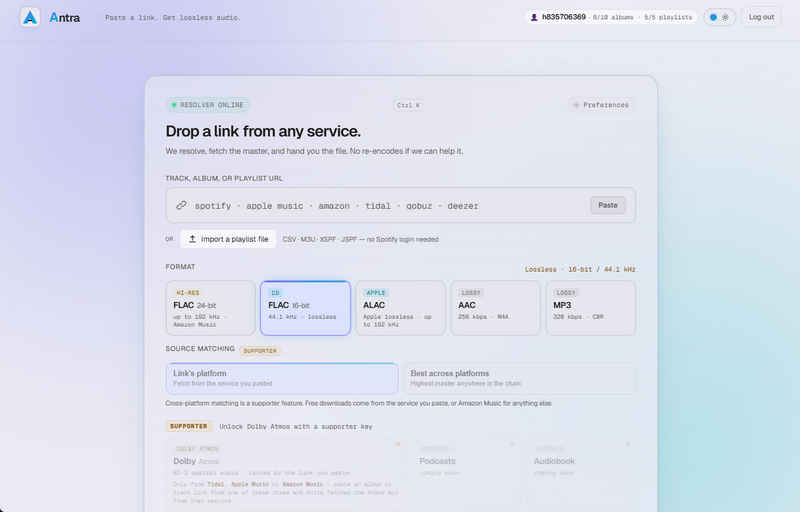Click the Log out button
The image size is (800, 512).
pyautogui.click(x=761, y=17)
